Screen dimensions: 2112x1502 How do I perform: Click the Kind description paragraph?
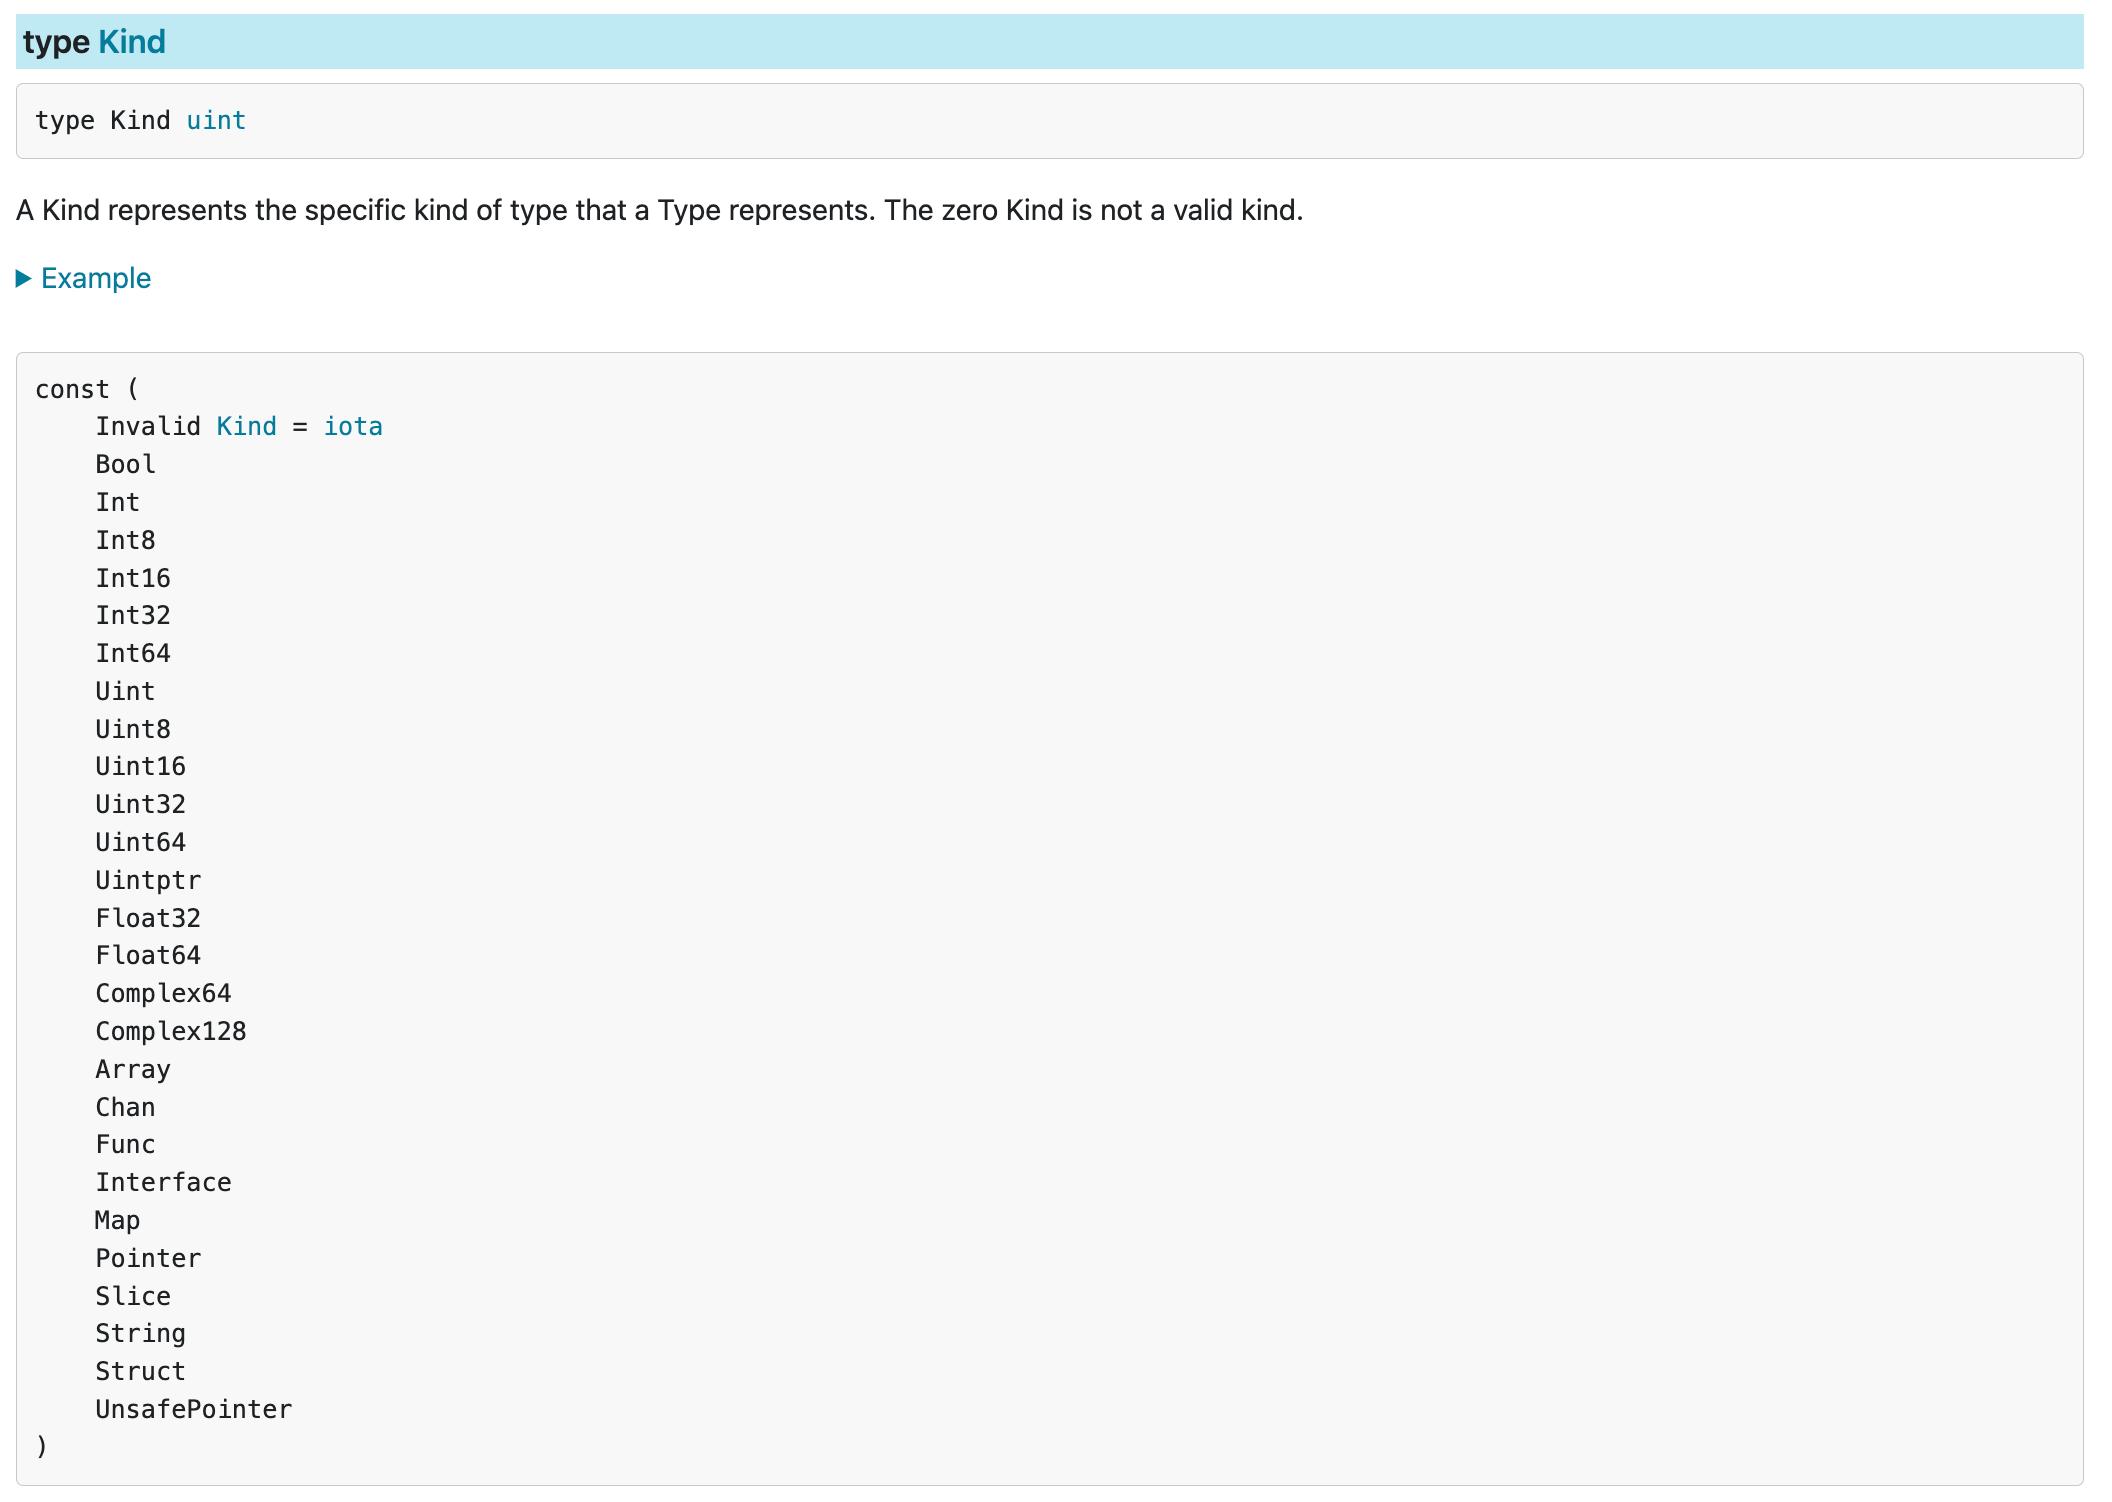coord(659,211)
